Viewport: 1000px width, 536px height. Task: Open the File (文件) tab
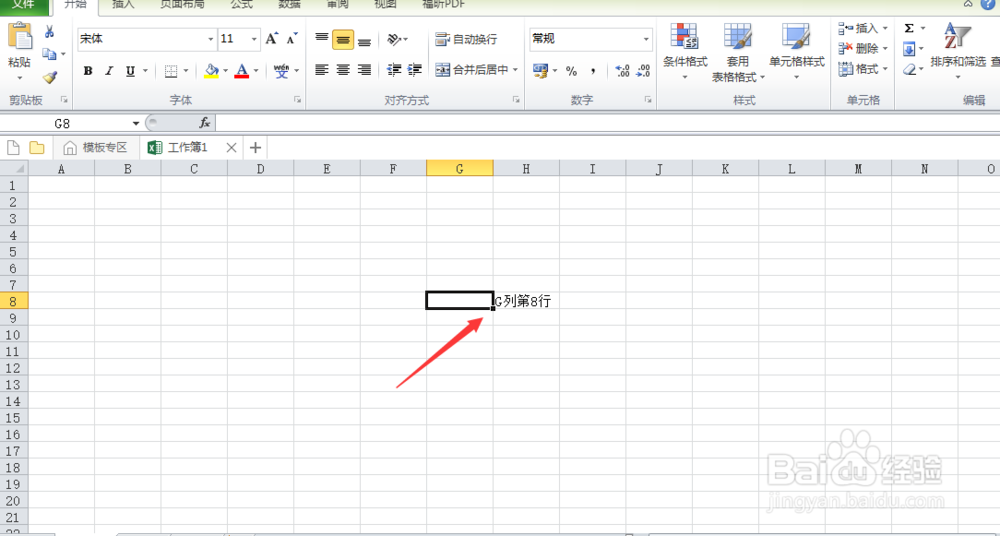click(25, 4)
